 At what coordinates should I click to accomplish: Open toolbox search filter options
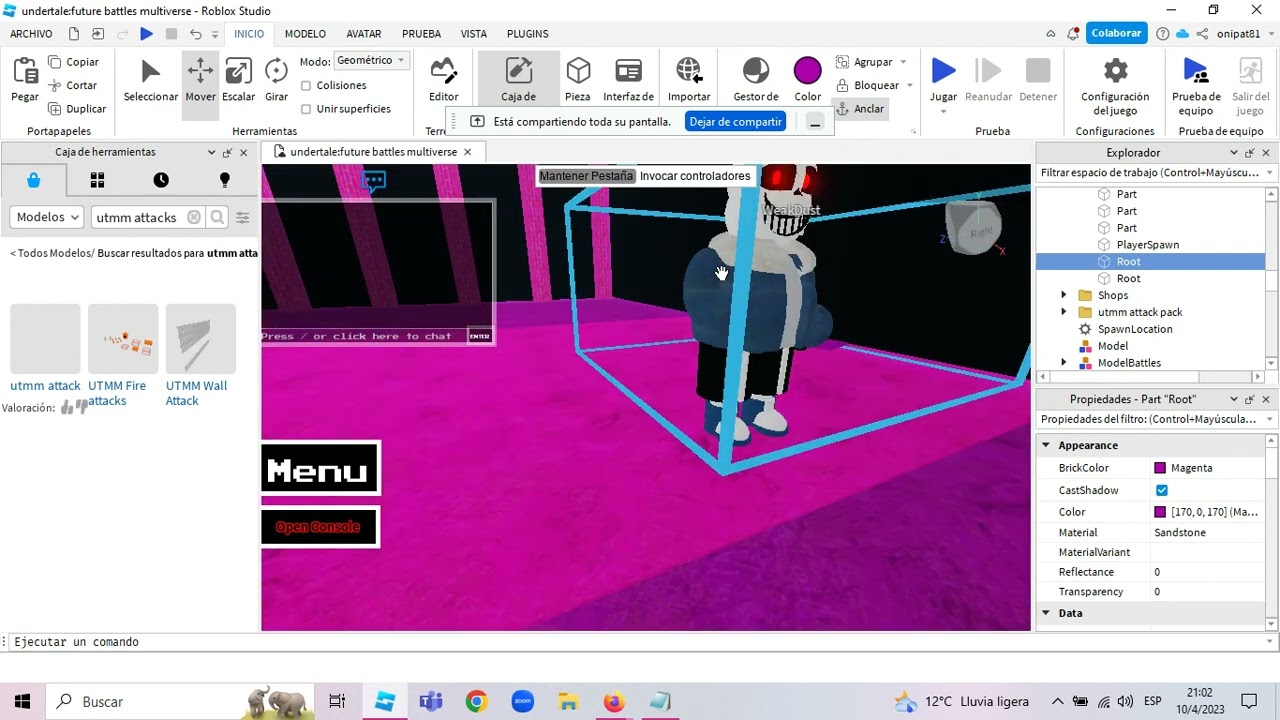pyautogui.click(x=242, y=217)
